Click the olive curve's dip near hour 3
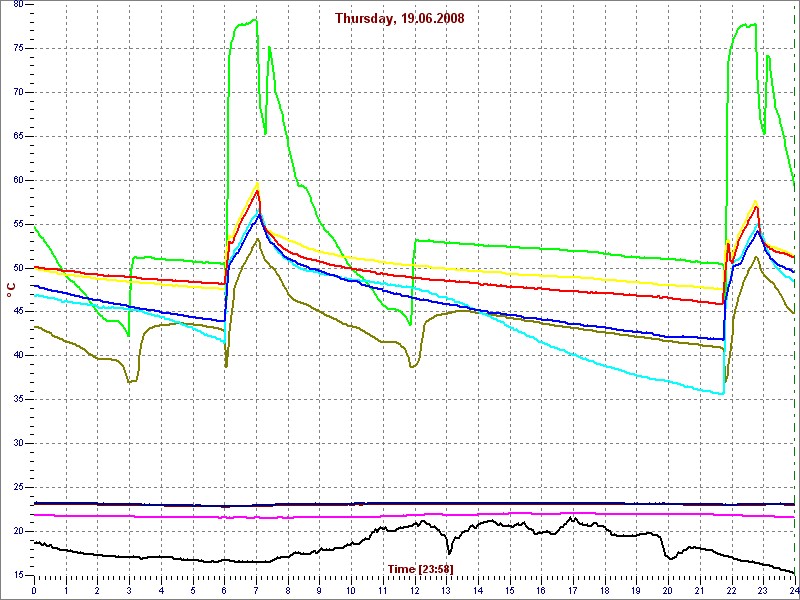Image resolution: width=800 pixels, height=600 pixels. (x=129, y=382)
